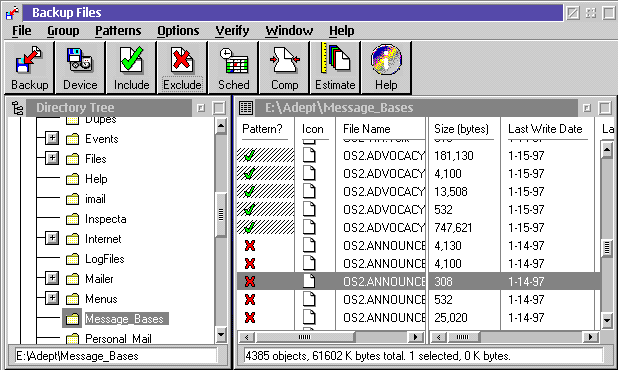618x370 pixels.
Task: Open the Help menu in menu bar
Action: click(x=341, y=31)
